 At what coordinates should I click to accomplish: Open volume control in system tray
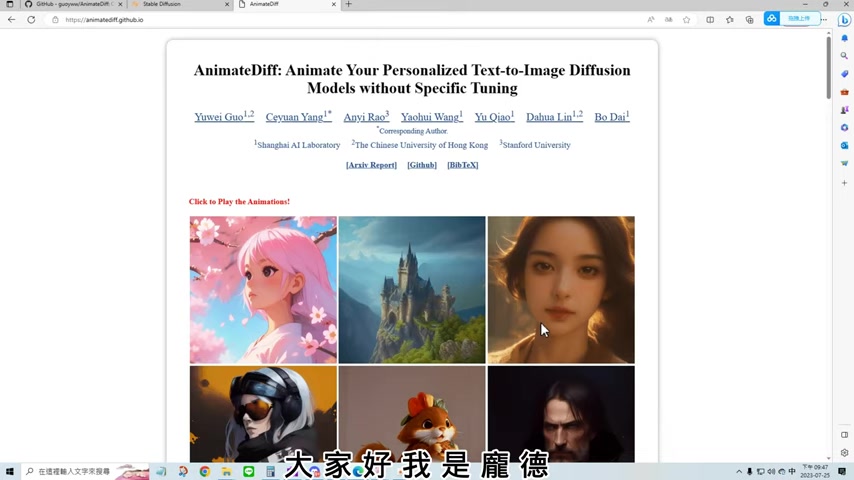[x=771, y=471]
